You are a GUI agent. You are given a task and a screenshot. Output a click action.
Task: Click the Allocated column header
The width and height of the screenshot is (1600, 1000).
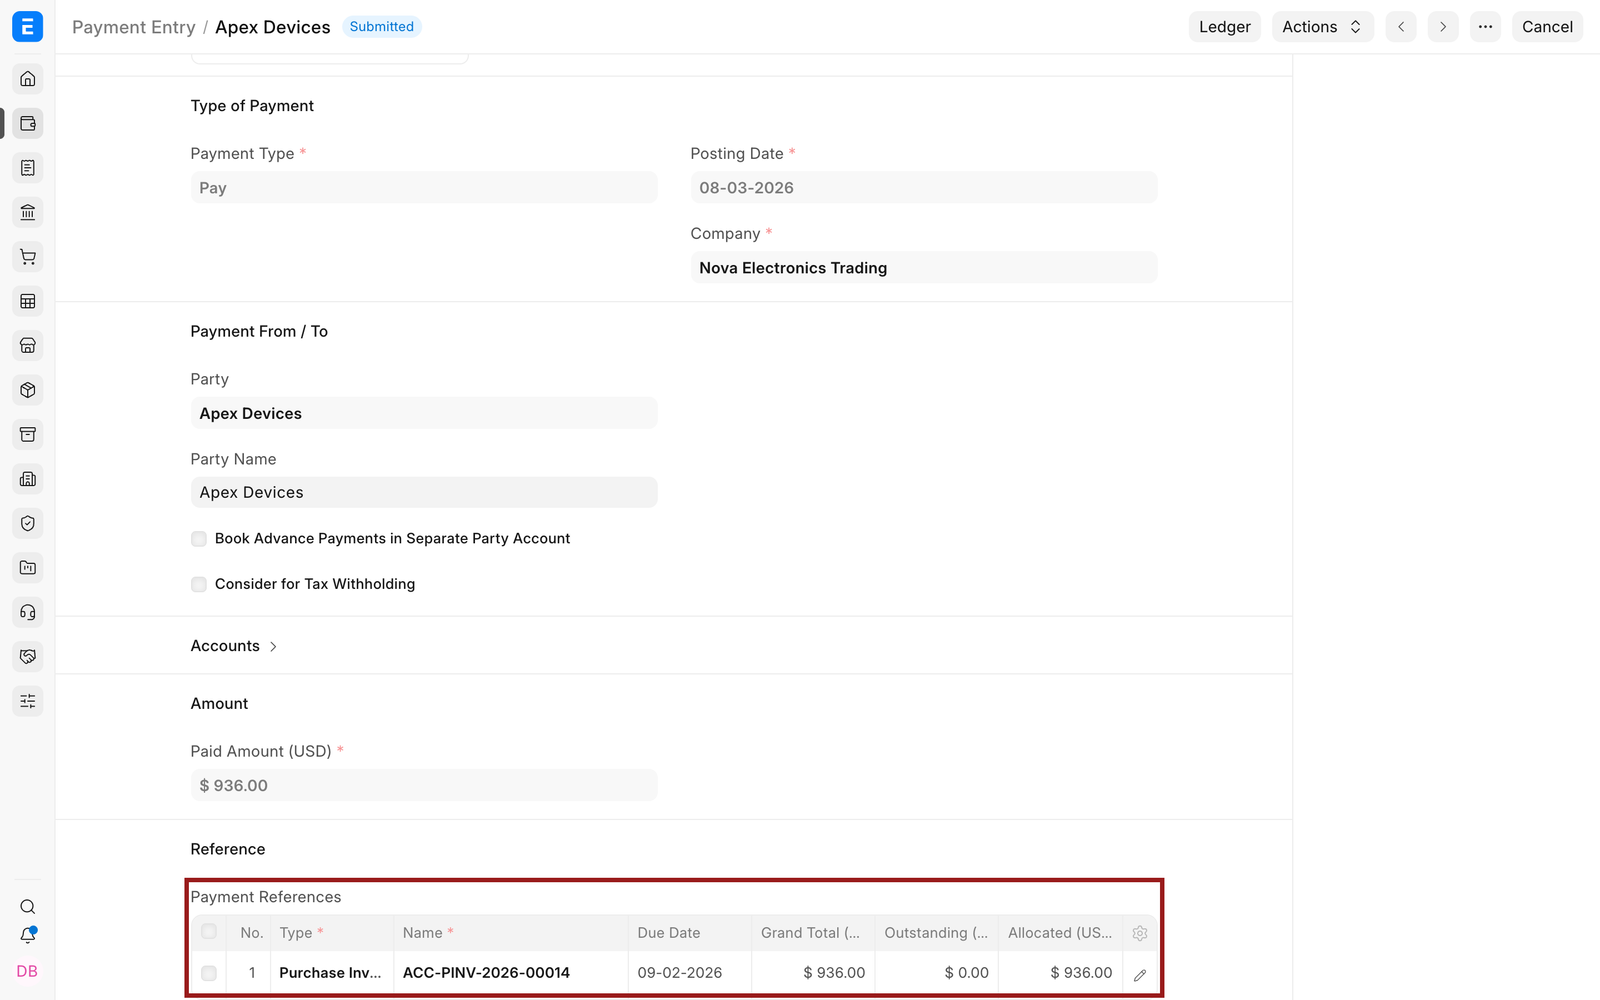point(1061,933)
